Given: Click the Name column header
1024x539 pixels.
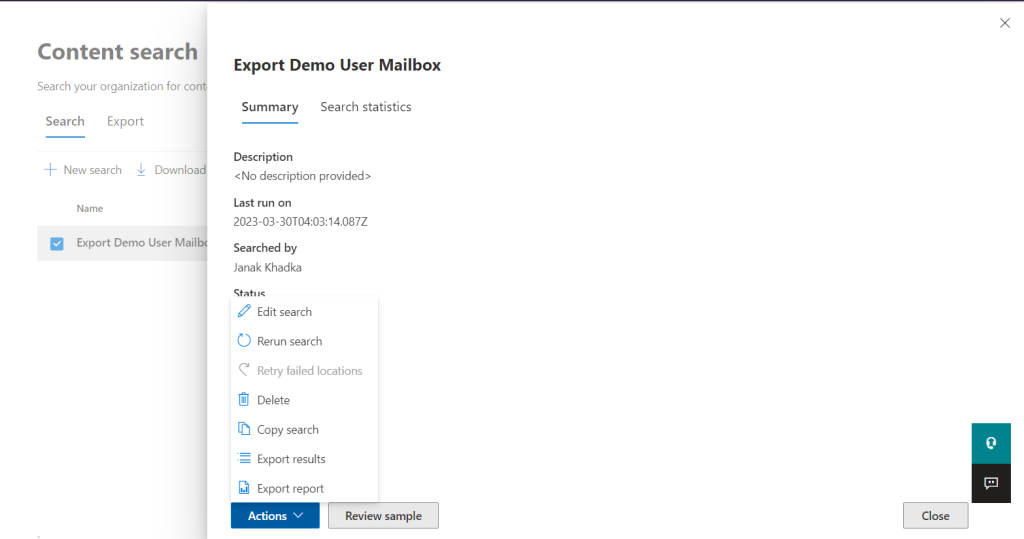Looking at the screenshot, I should click(89, 208).
